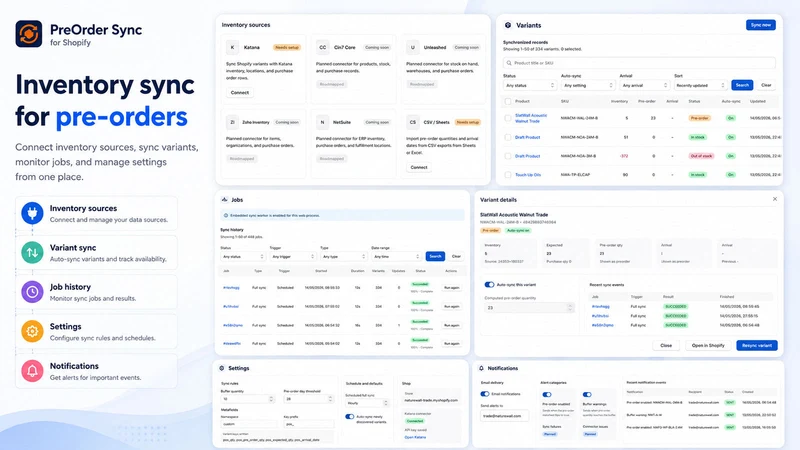This screenshot has height=450, width=800.
Task: Open the Arrival 'Any arrival' dropdown
Action: pos(644,85)
